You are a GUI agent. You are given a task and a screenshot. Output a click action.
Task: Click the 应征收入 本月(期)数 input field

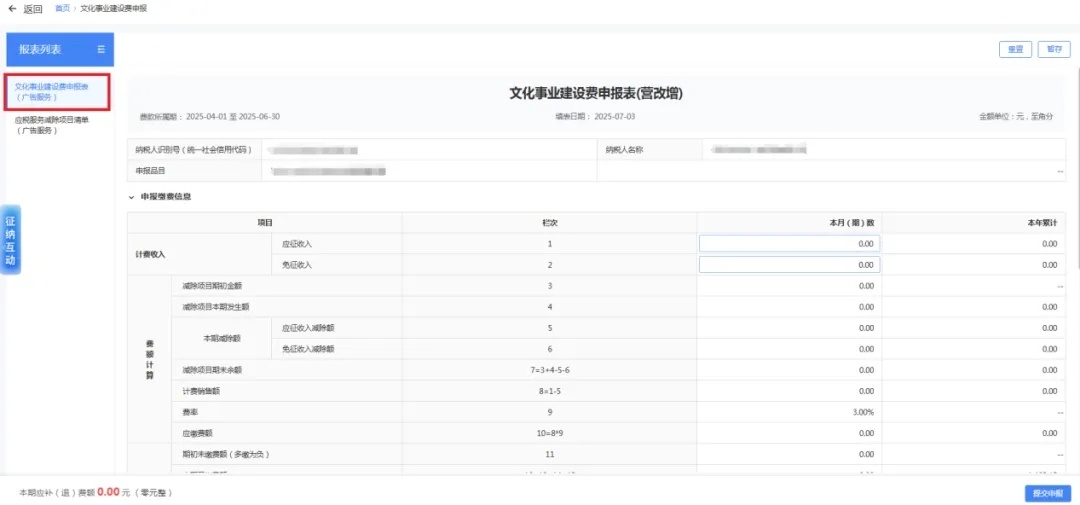click(789, 243)
